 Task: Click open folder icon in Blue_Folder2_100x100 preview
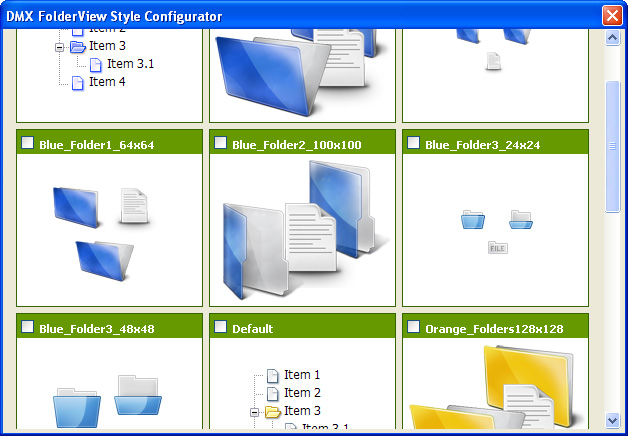point(256,251)
